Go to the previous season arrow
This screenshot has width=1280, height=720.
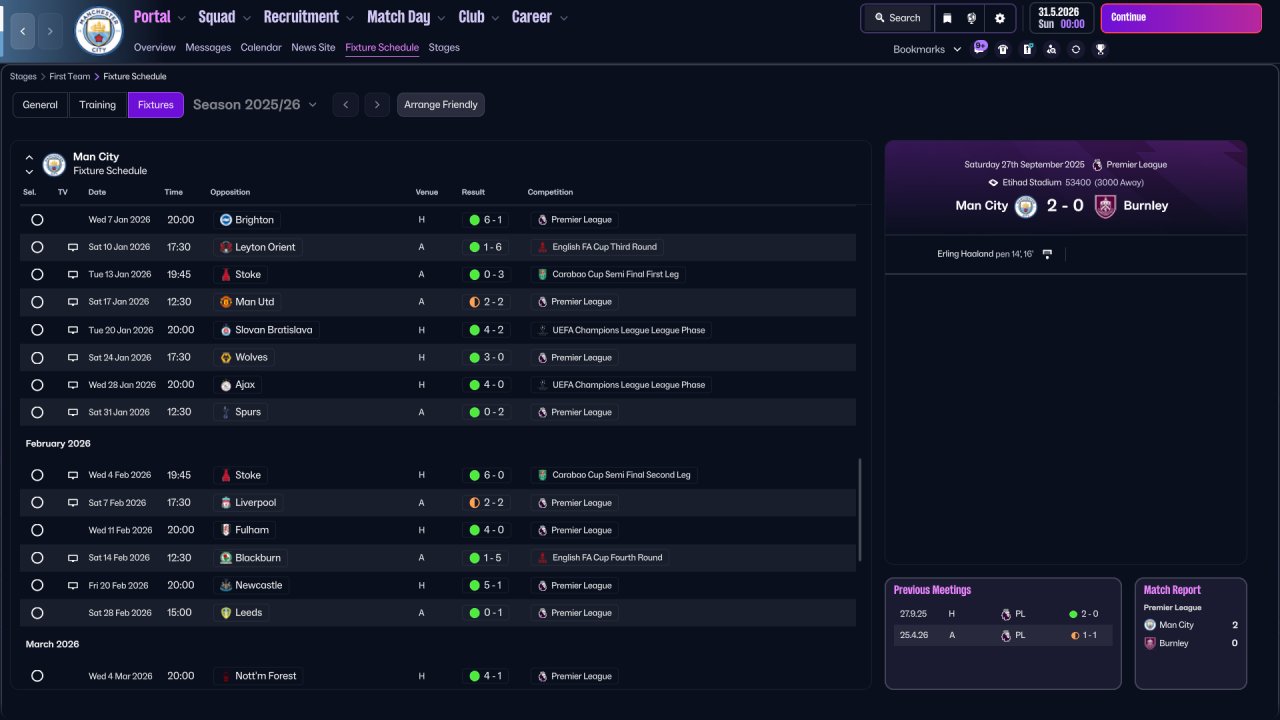(346, 105)
